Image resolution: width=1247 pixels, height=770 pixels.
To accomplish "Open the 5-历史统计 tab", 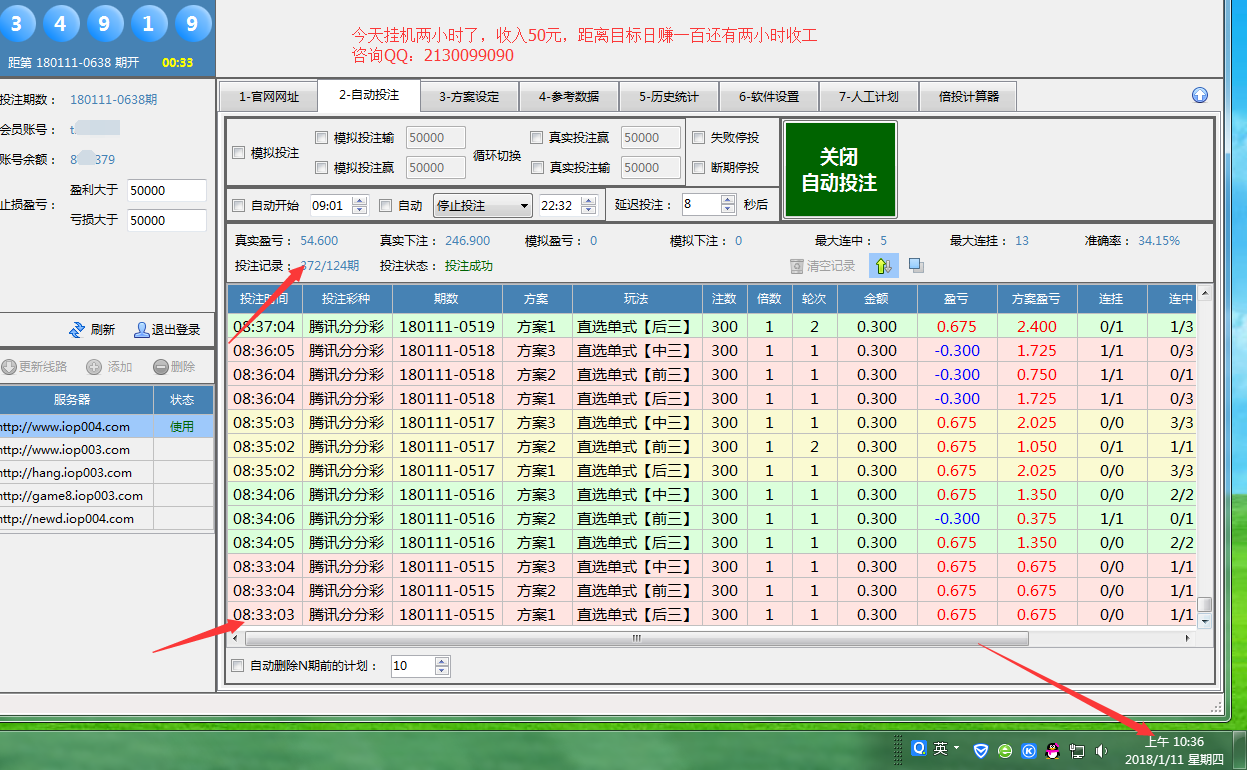I will coord(668,97).
